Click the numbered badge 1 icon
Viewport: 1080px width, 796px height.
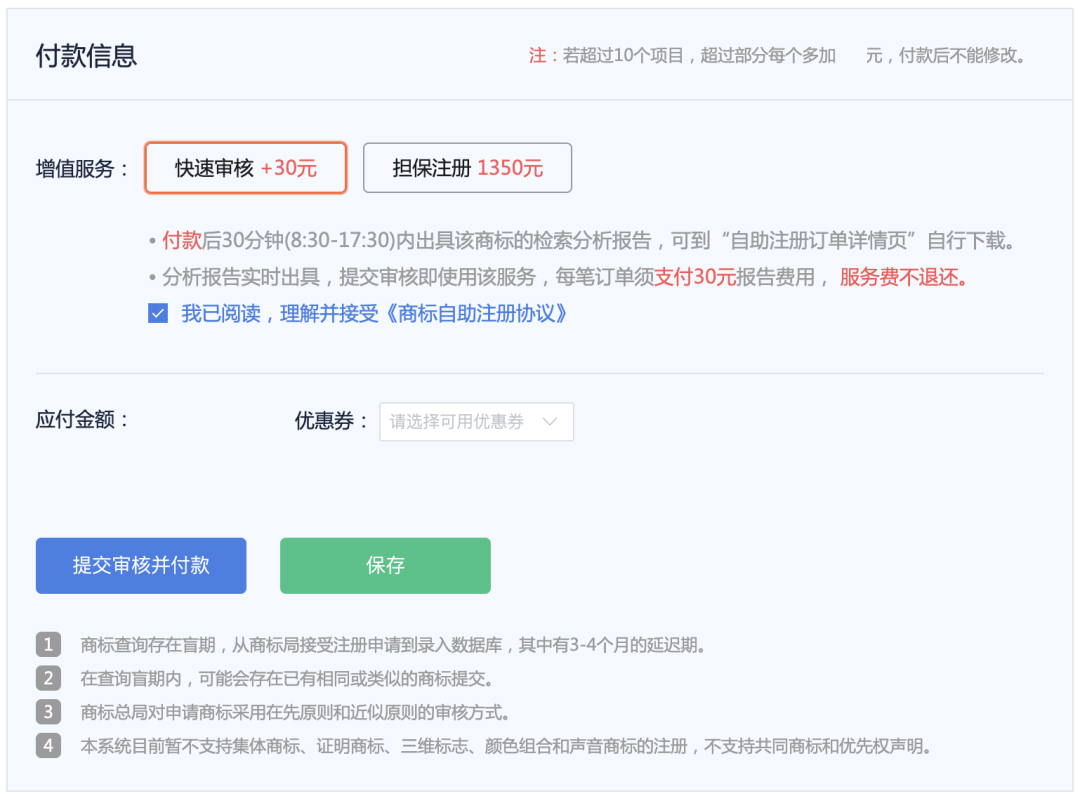pyautogui.click(x=48, y=645)
